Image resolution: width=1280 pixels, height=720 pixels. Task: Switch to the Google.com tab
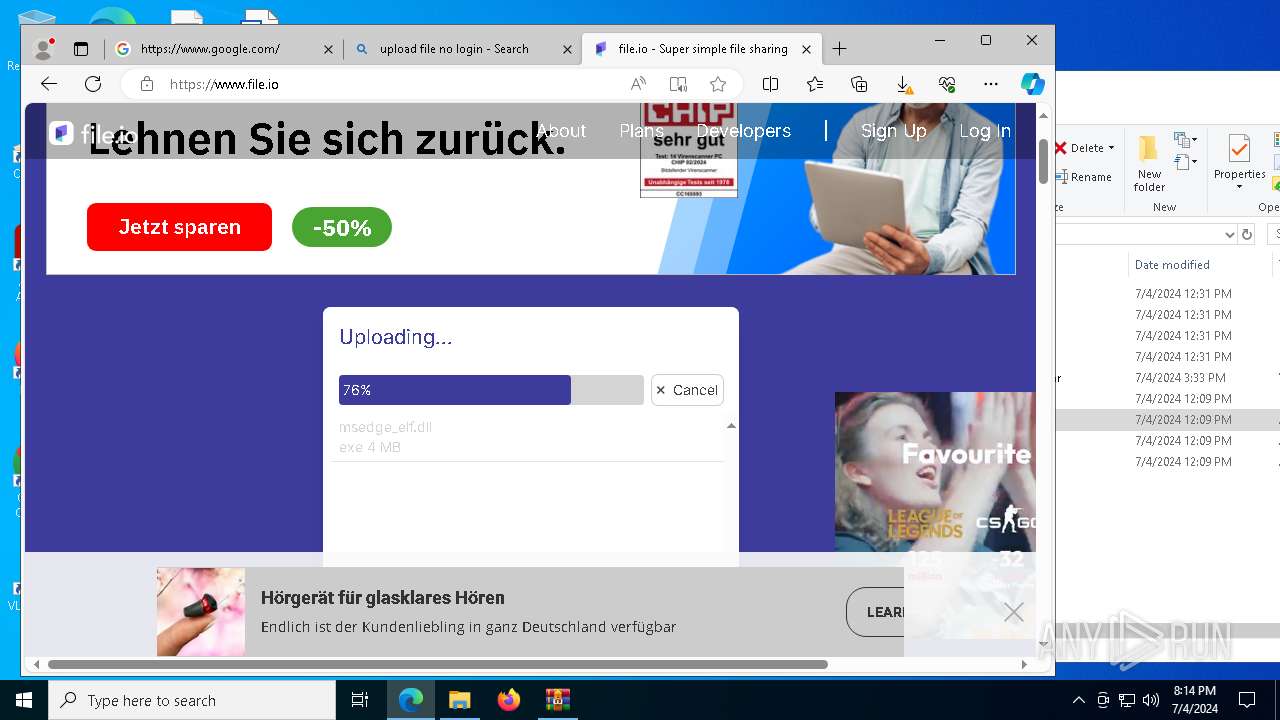(223, 48)
